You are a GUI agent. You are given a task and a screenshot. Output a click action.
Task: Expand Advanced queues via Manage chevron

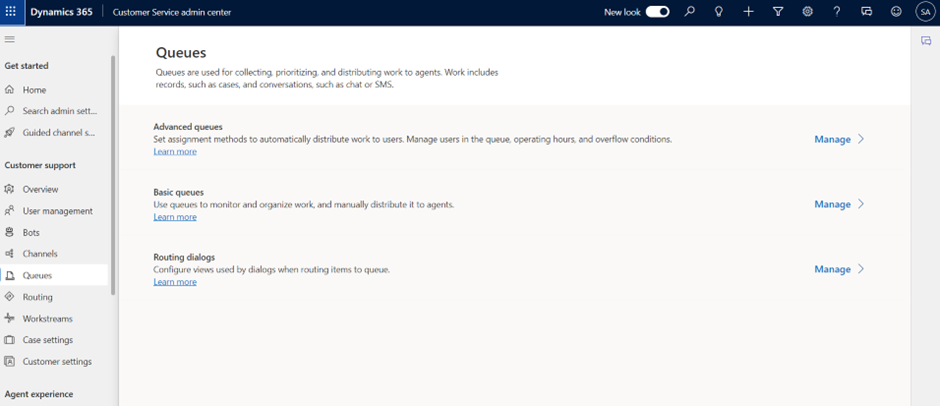point(861,140)
